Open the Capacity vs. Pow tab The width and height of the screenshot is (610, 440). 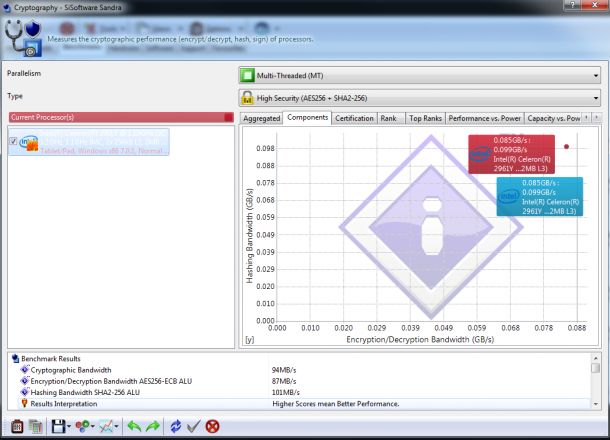click(x=553, y=118)
